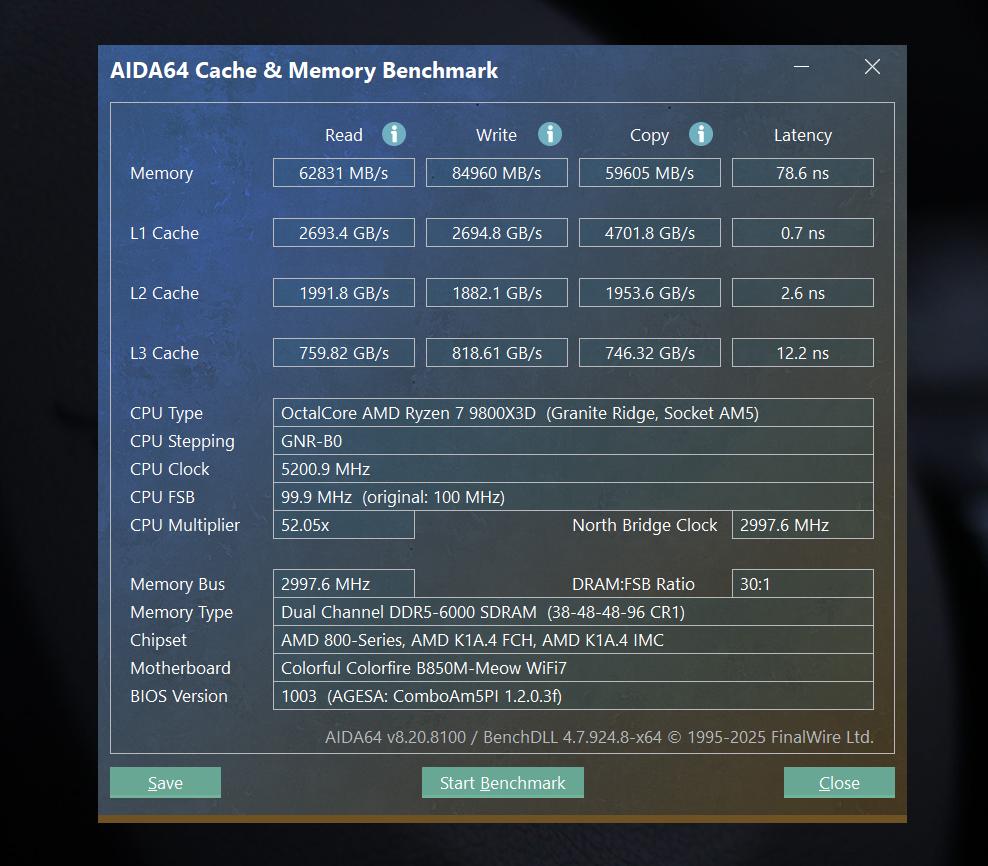Click the Close button at bottom right

coord(839,782)
